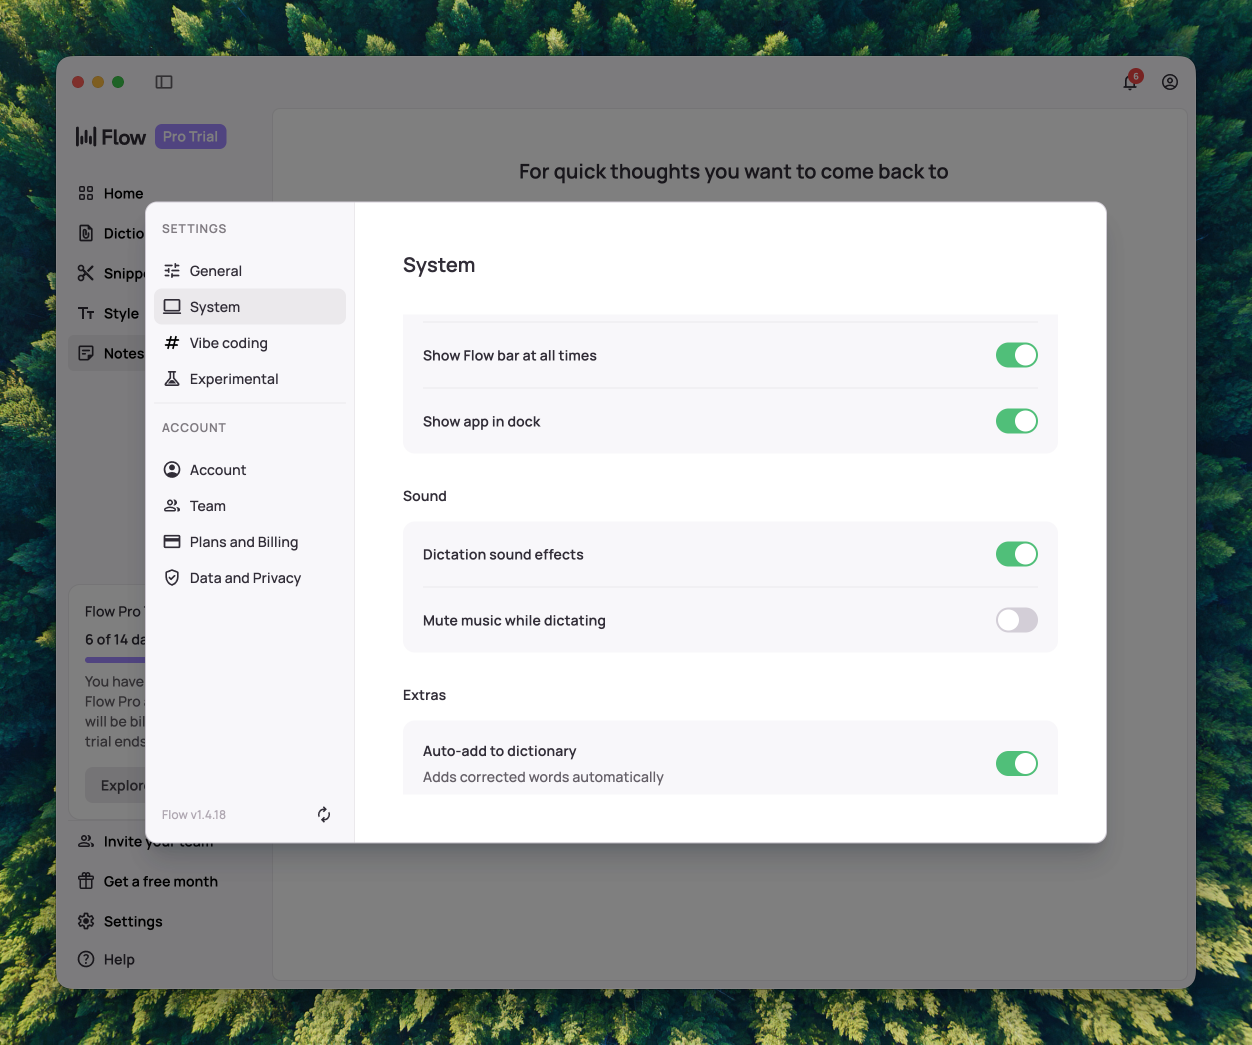The height and width of the screenshot is (1045, 1252).
Task: Enable Mute music while dictating
Action: [x=1016, y=620]
